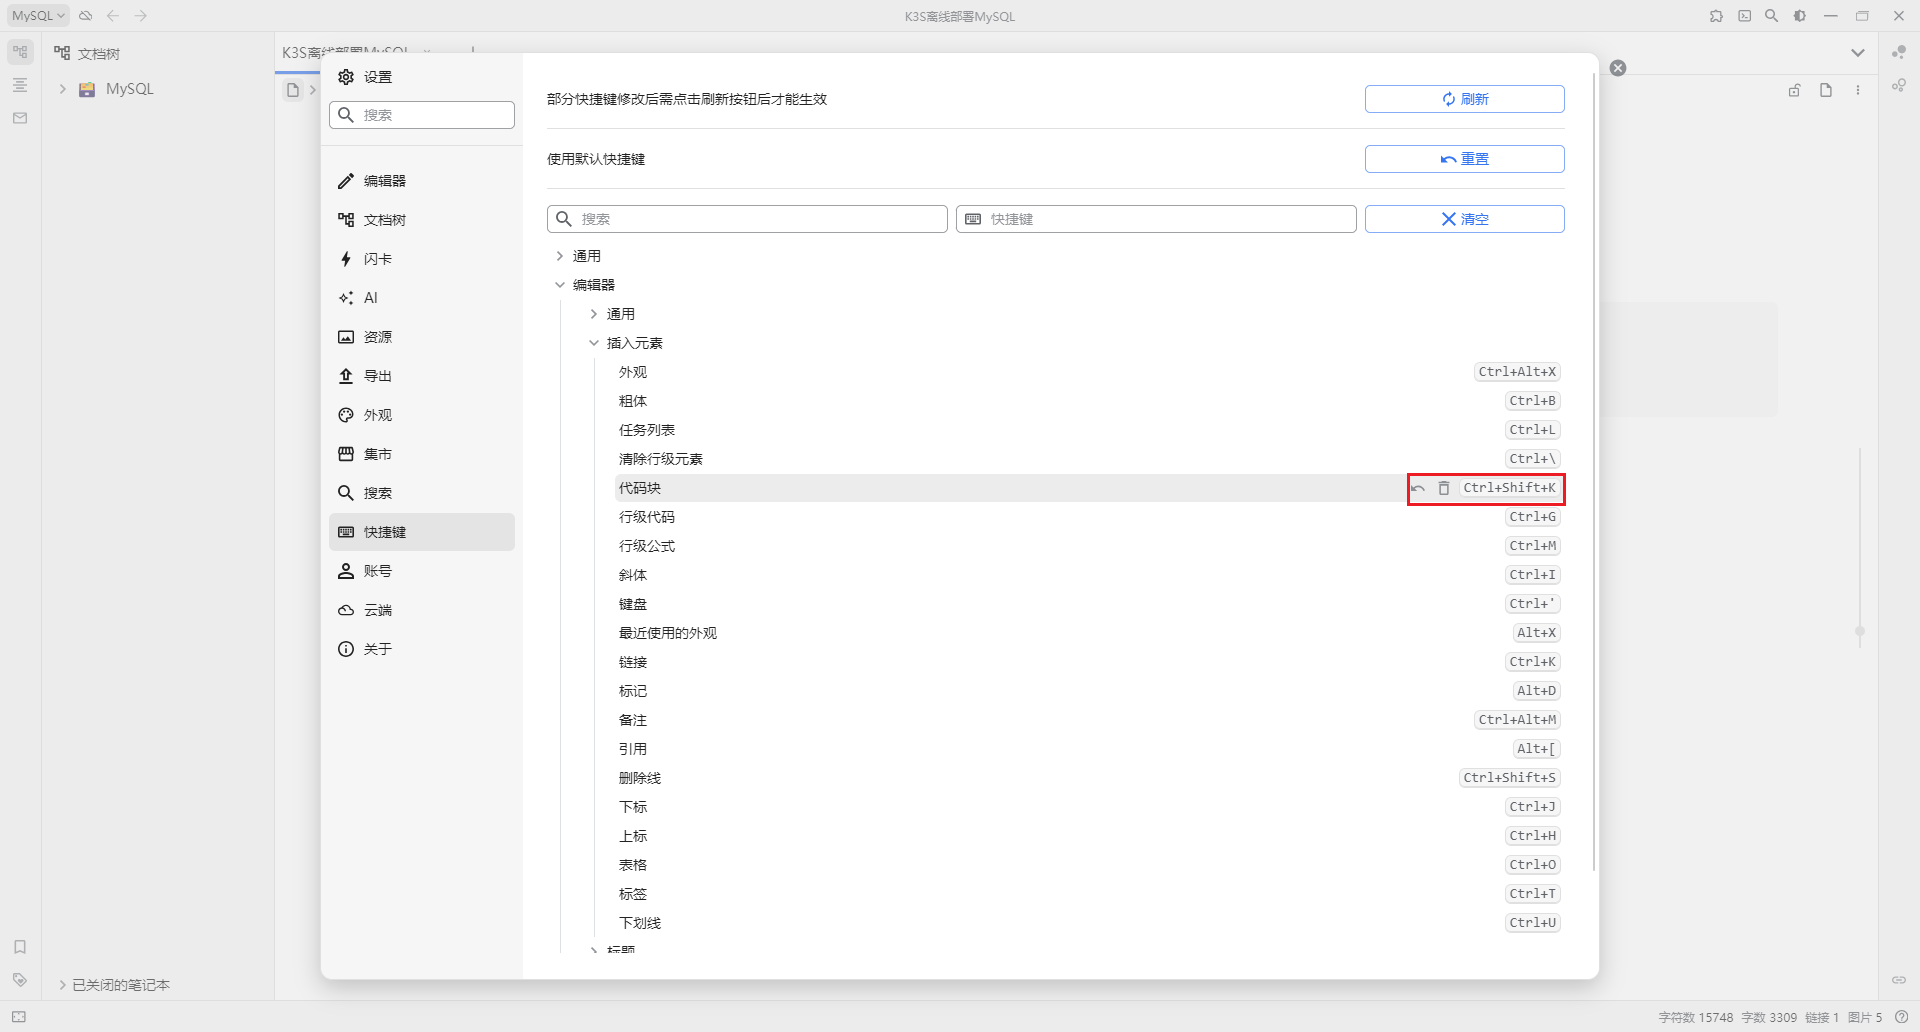
Task: Click the 清空 button
Action: coord(1464,219)
